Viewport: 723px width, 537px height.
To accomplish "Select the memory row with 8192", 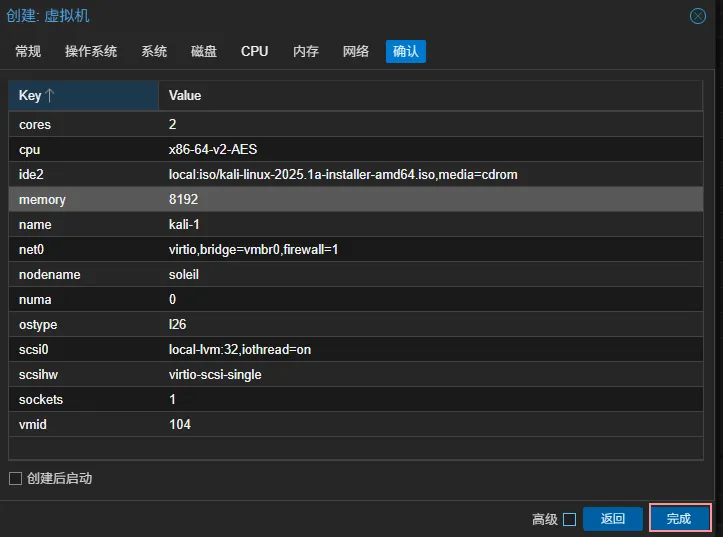I will tap(360, 200).
